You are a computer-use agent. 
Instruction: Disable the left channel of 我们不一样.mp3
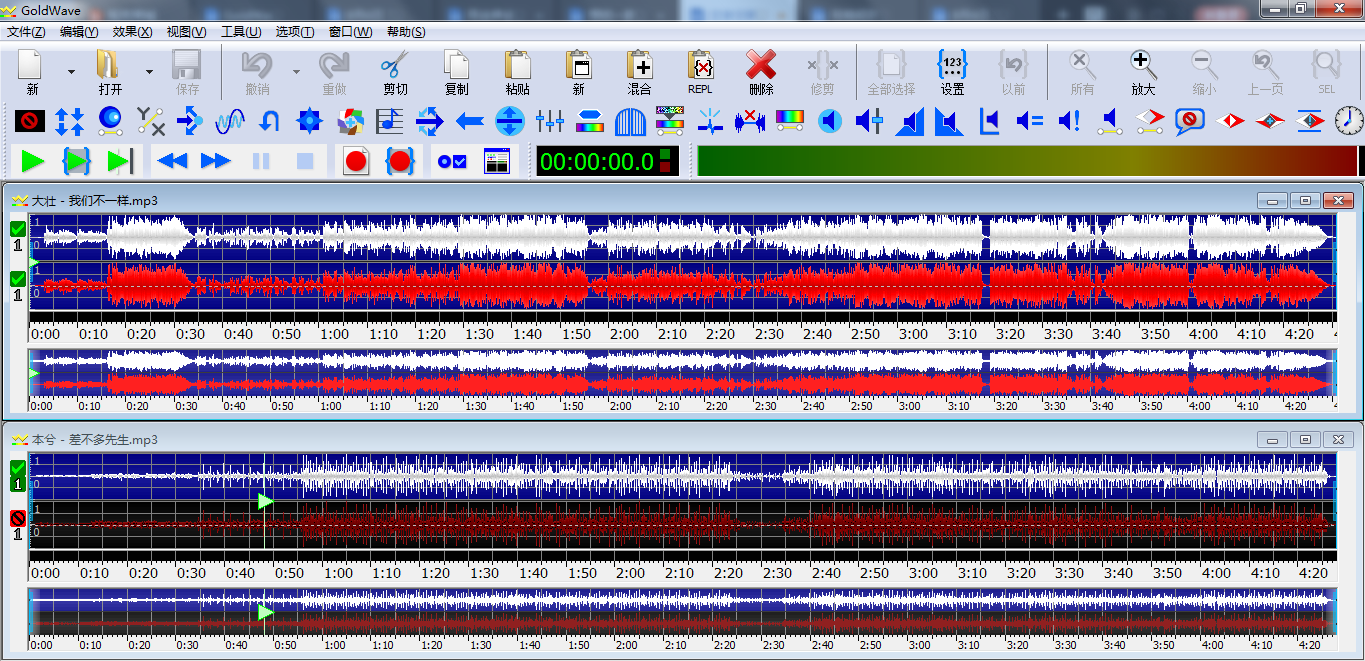pos(18,229)
